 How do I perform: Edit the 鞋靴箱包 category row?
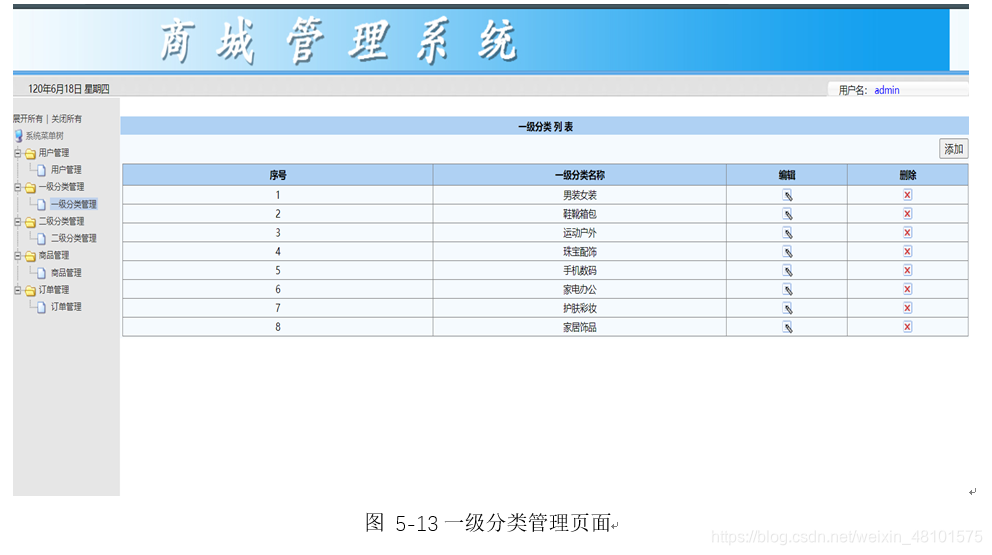(787, 215)
